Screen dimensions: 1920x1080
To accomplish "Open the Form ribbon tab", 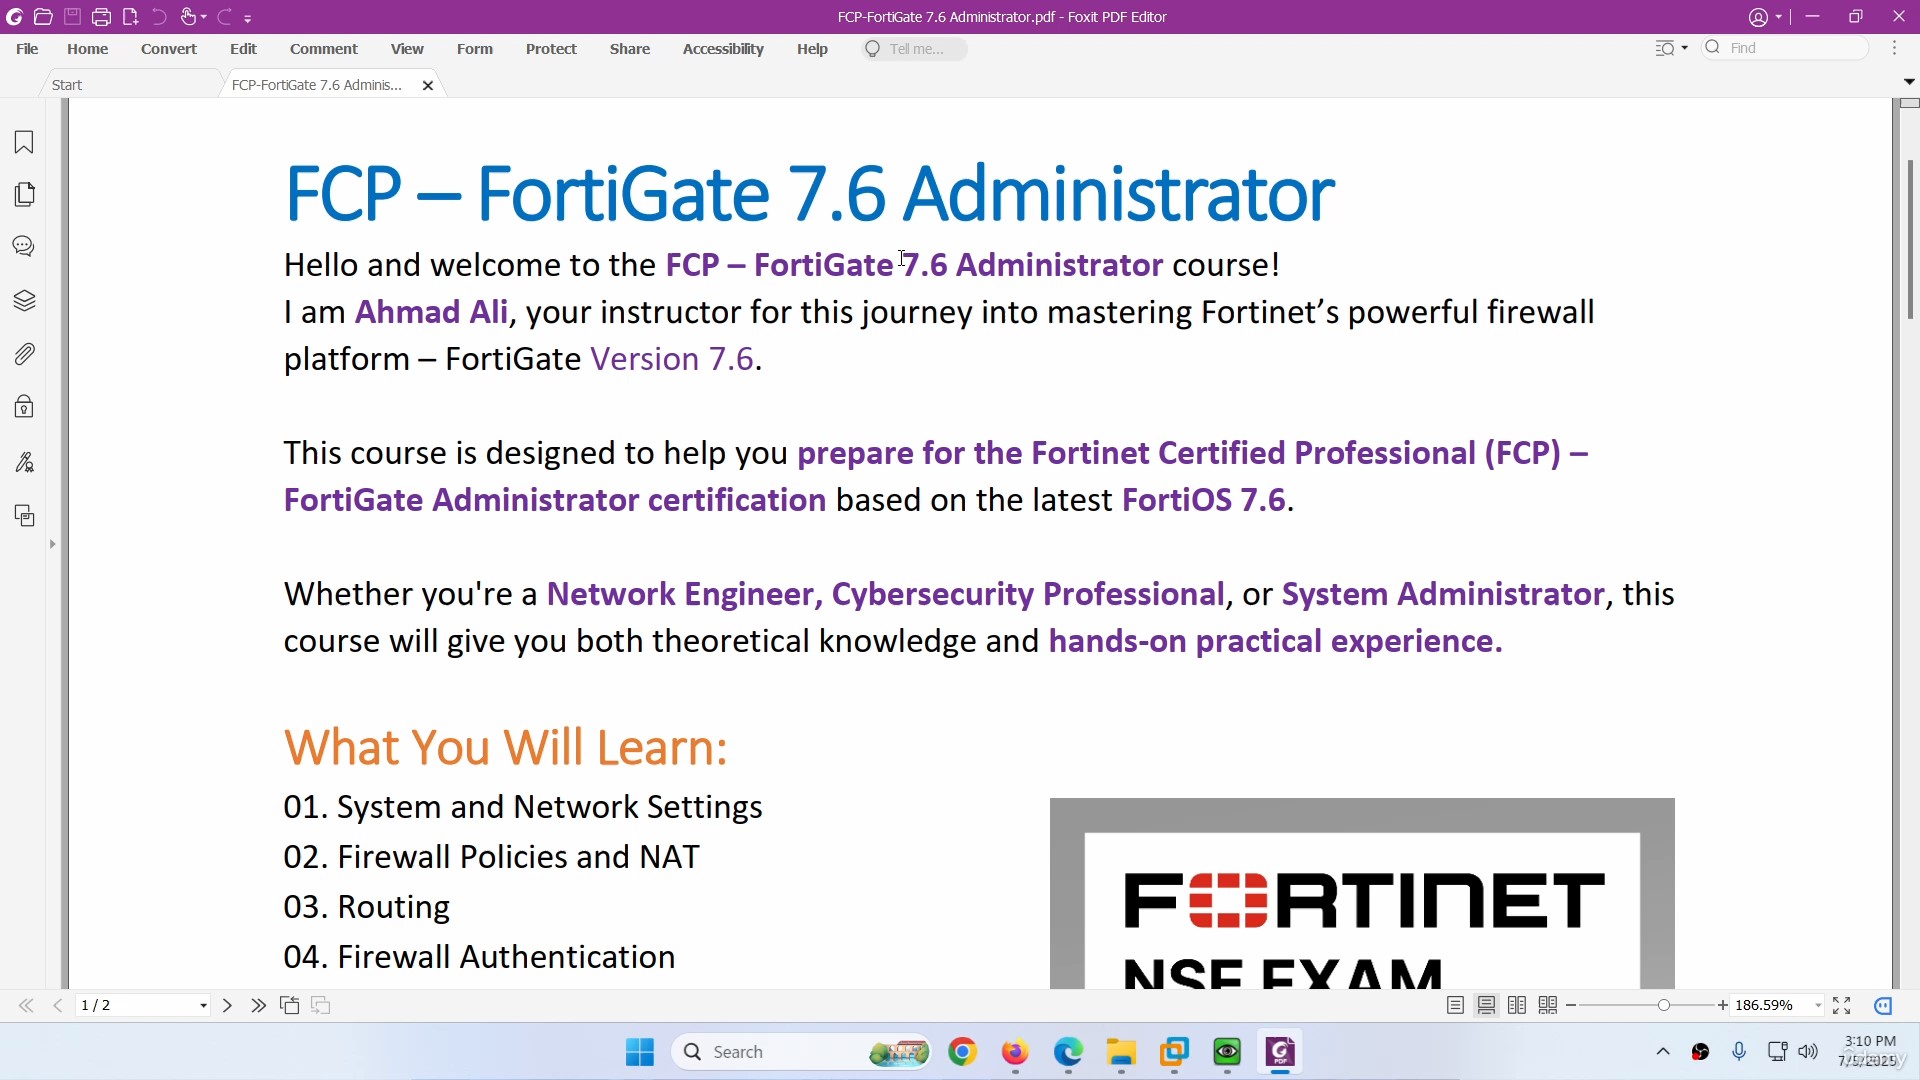I will 475,49.
